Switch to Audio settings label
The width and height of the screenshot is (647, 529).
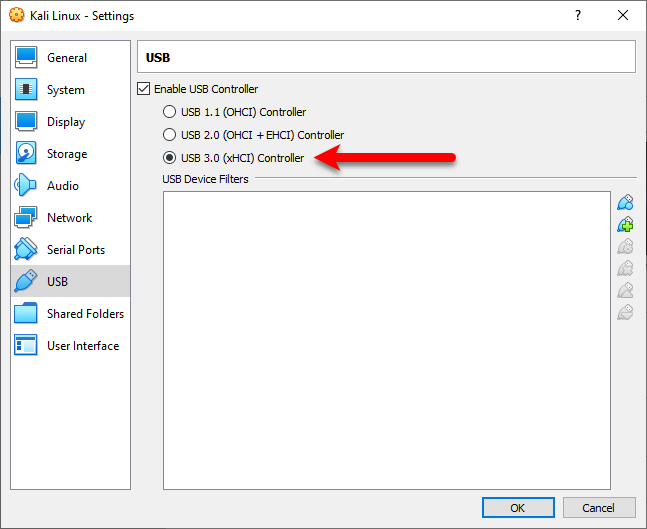click(x=63, y=186)
